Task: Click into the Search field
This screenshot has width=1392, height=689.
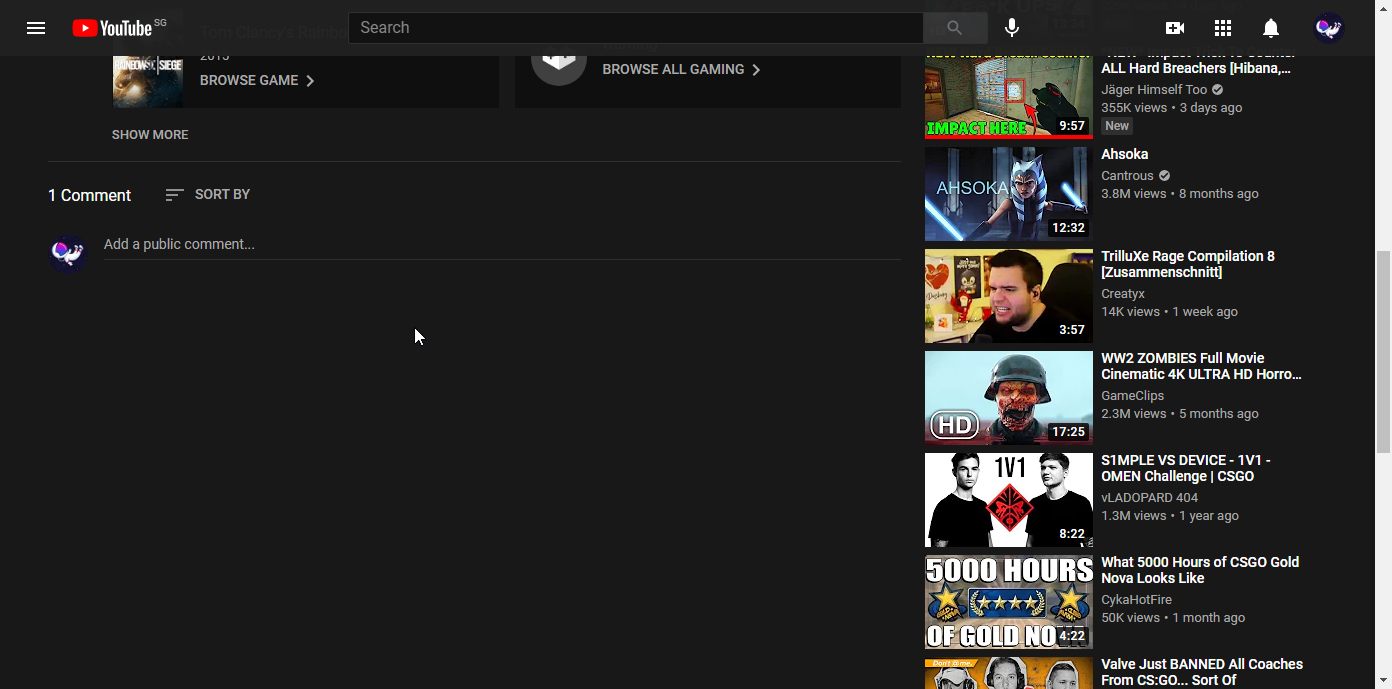Action: 635,28
